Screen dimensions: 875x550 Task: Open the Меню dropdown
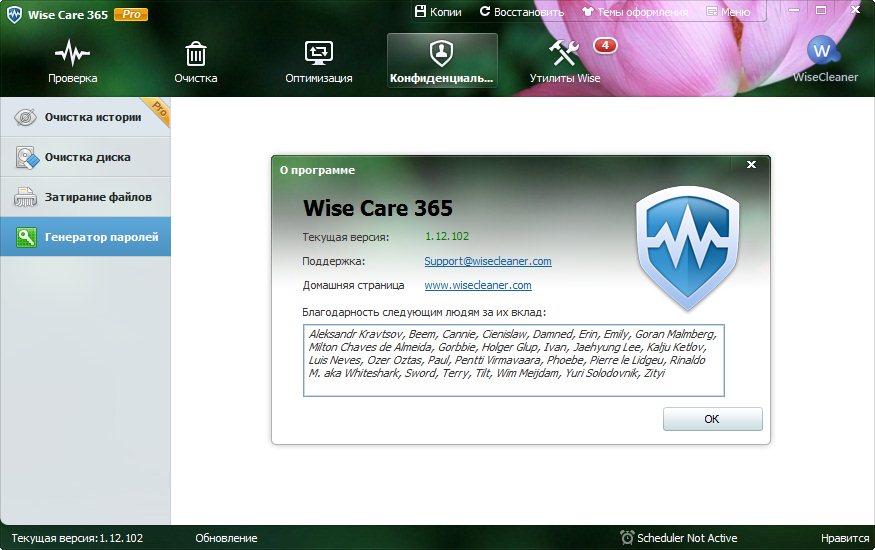click(727, 12)
